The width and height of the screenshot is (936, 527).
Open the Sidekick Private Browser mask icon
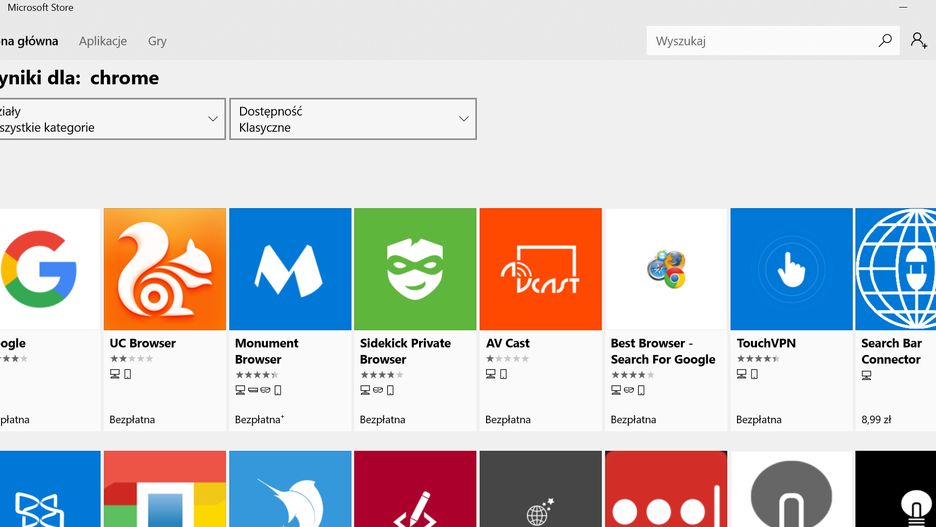pos(415,269)
